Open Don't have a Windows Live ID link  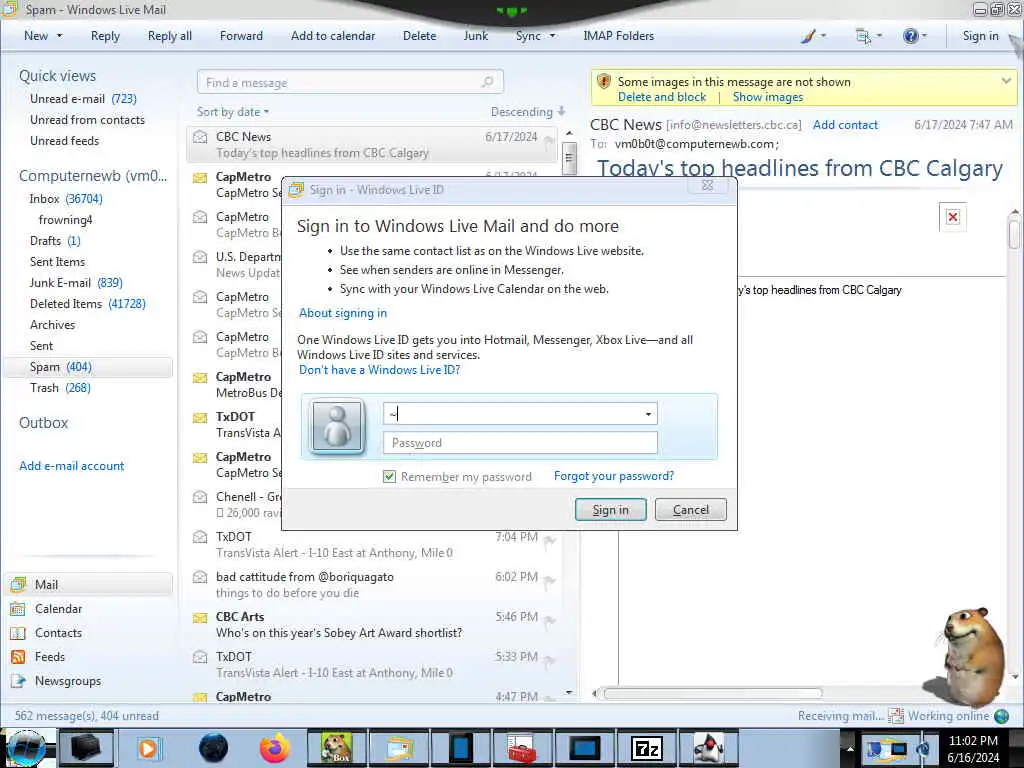click(379, 370)
